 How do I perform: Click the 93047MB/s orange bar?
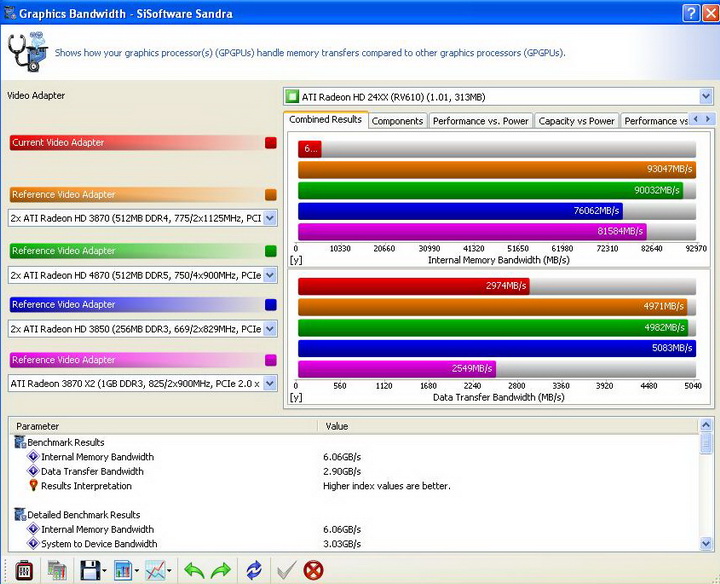(497, 169)
